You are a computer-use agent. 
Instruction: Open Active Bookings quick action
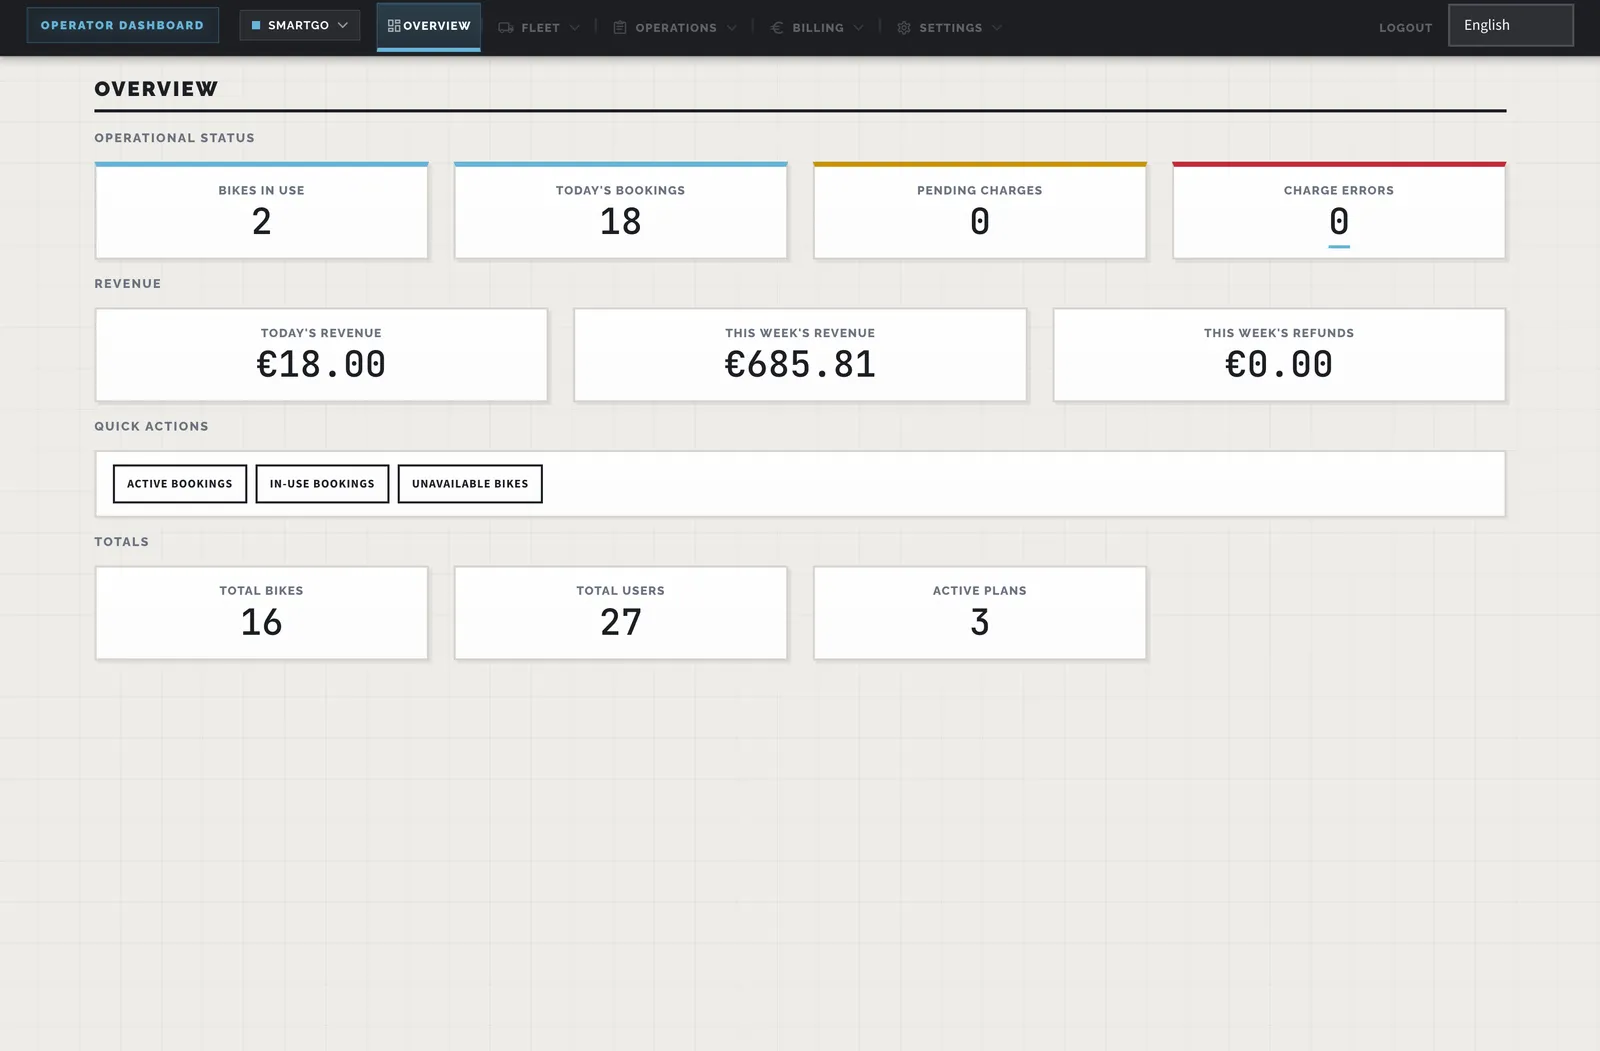coord(180,484)
